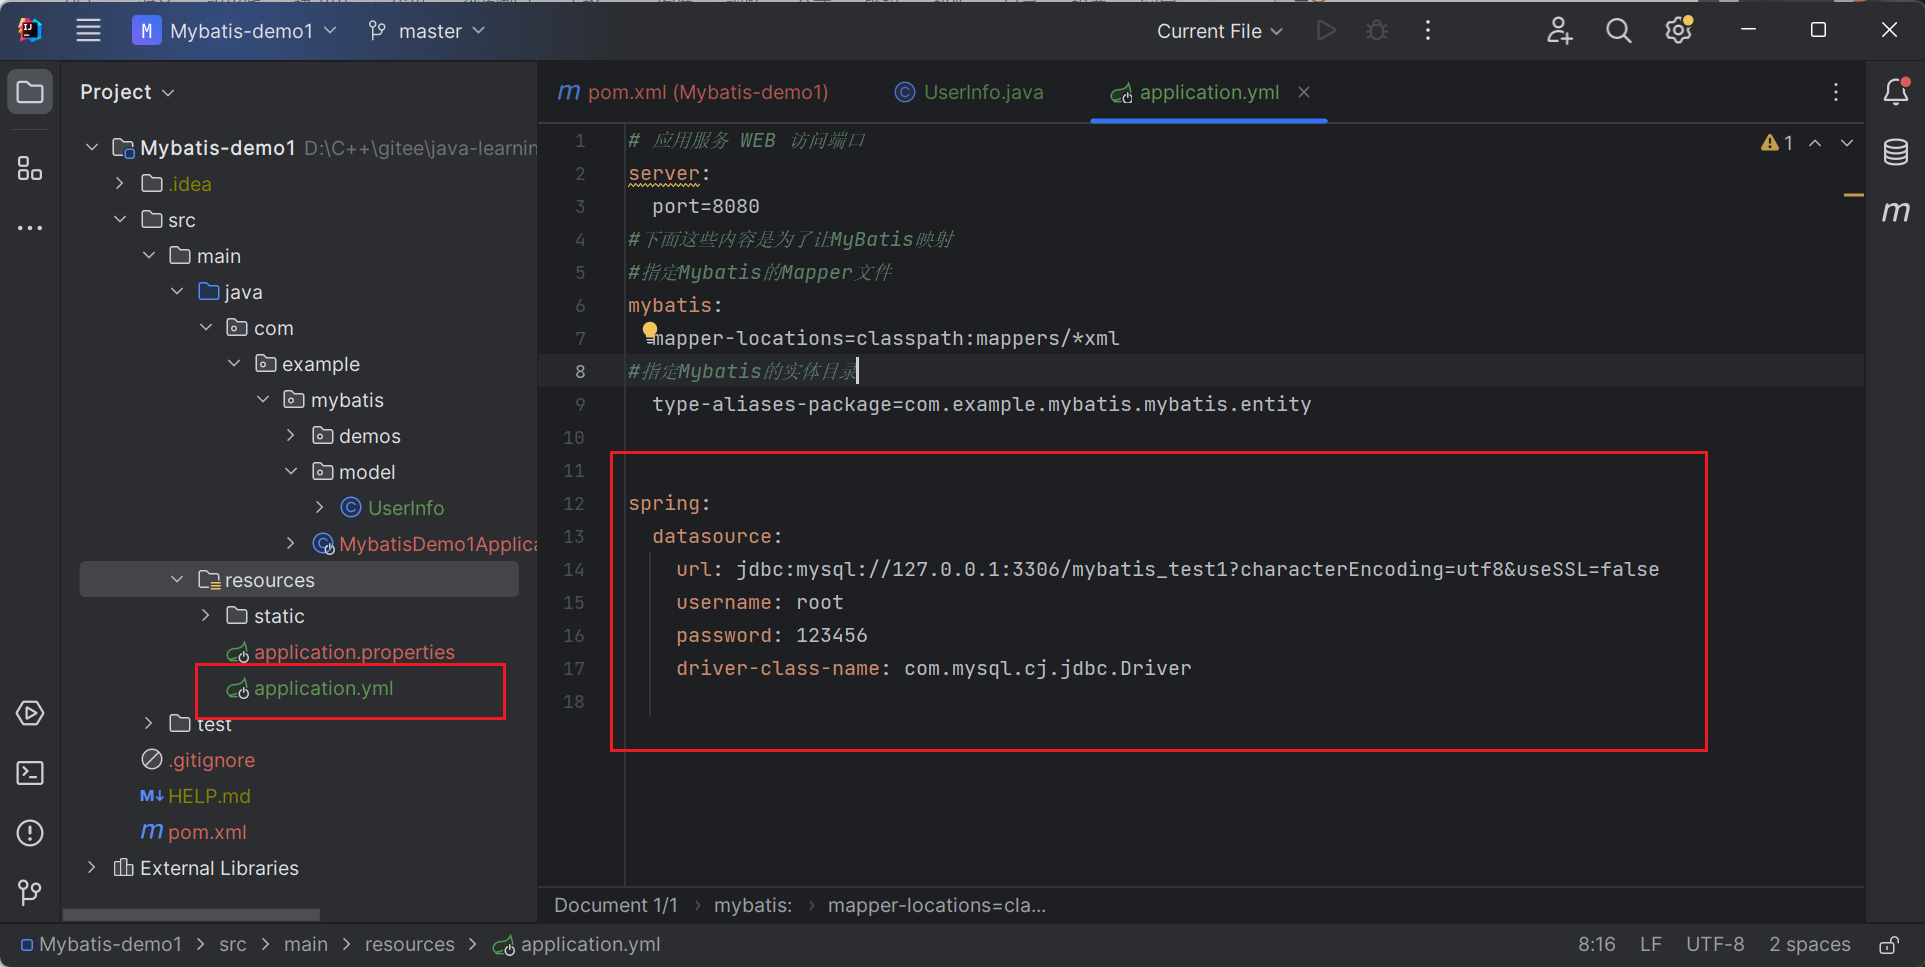Expand the .idea folder
The image size is (1925, 967).
[120, 184]
